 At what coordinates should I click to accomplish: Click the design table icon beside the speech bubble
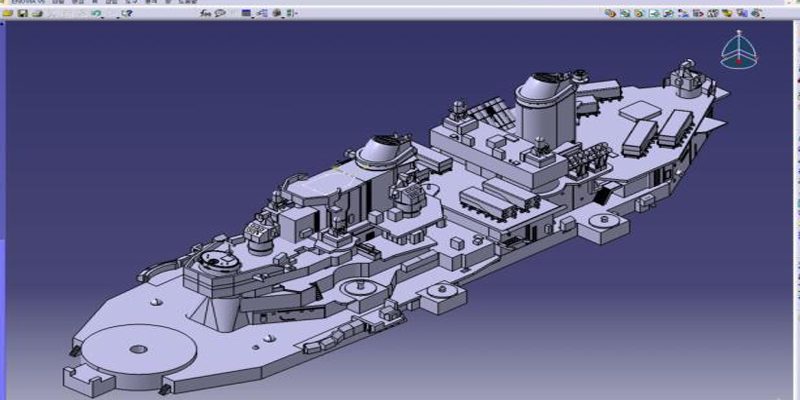click(245, 14)
